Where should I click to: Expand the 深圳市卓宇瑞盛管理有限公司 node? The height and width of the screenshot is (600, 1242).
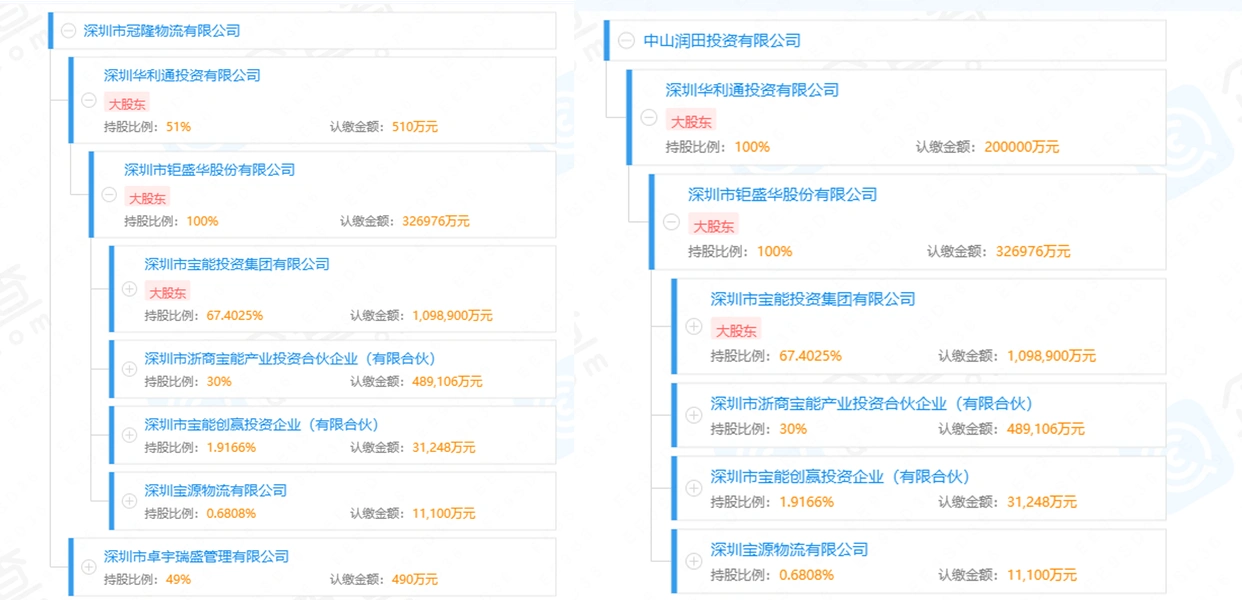88,568
